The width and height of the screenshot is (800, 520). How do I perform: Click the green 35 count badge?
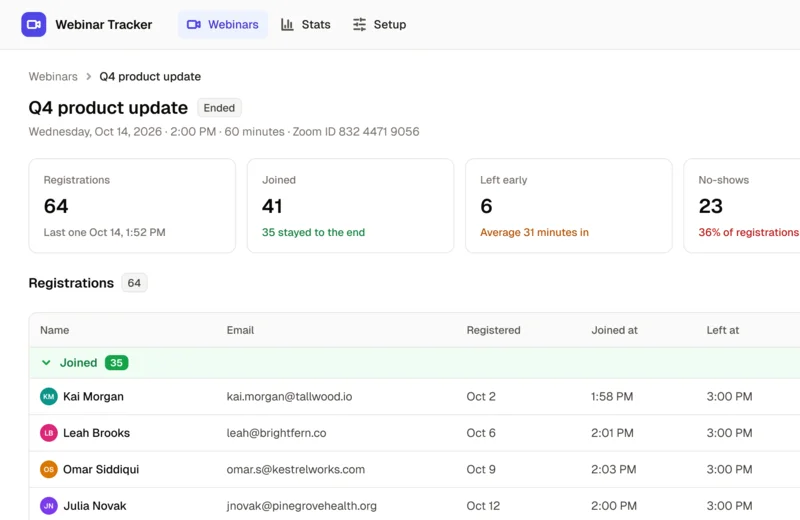pyautogui.click(x=116, y=363)
